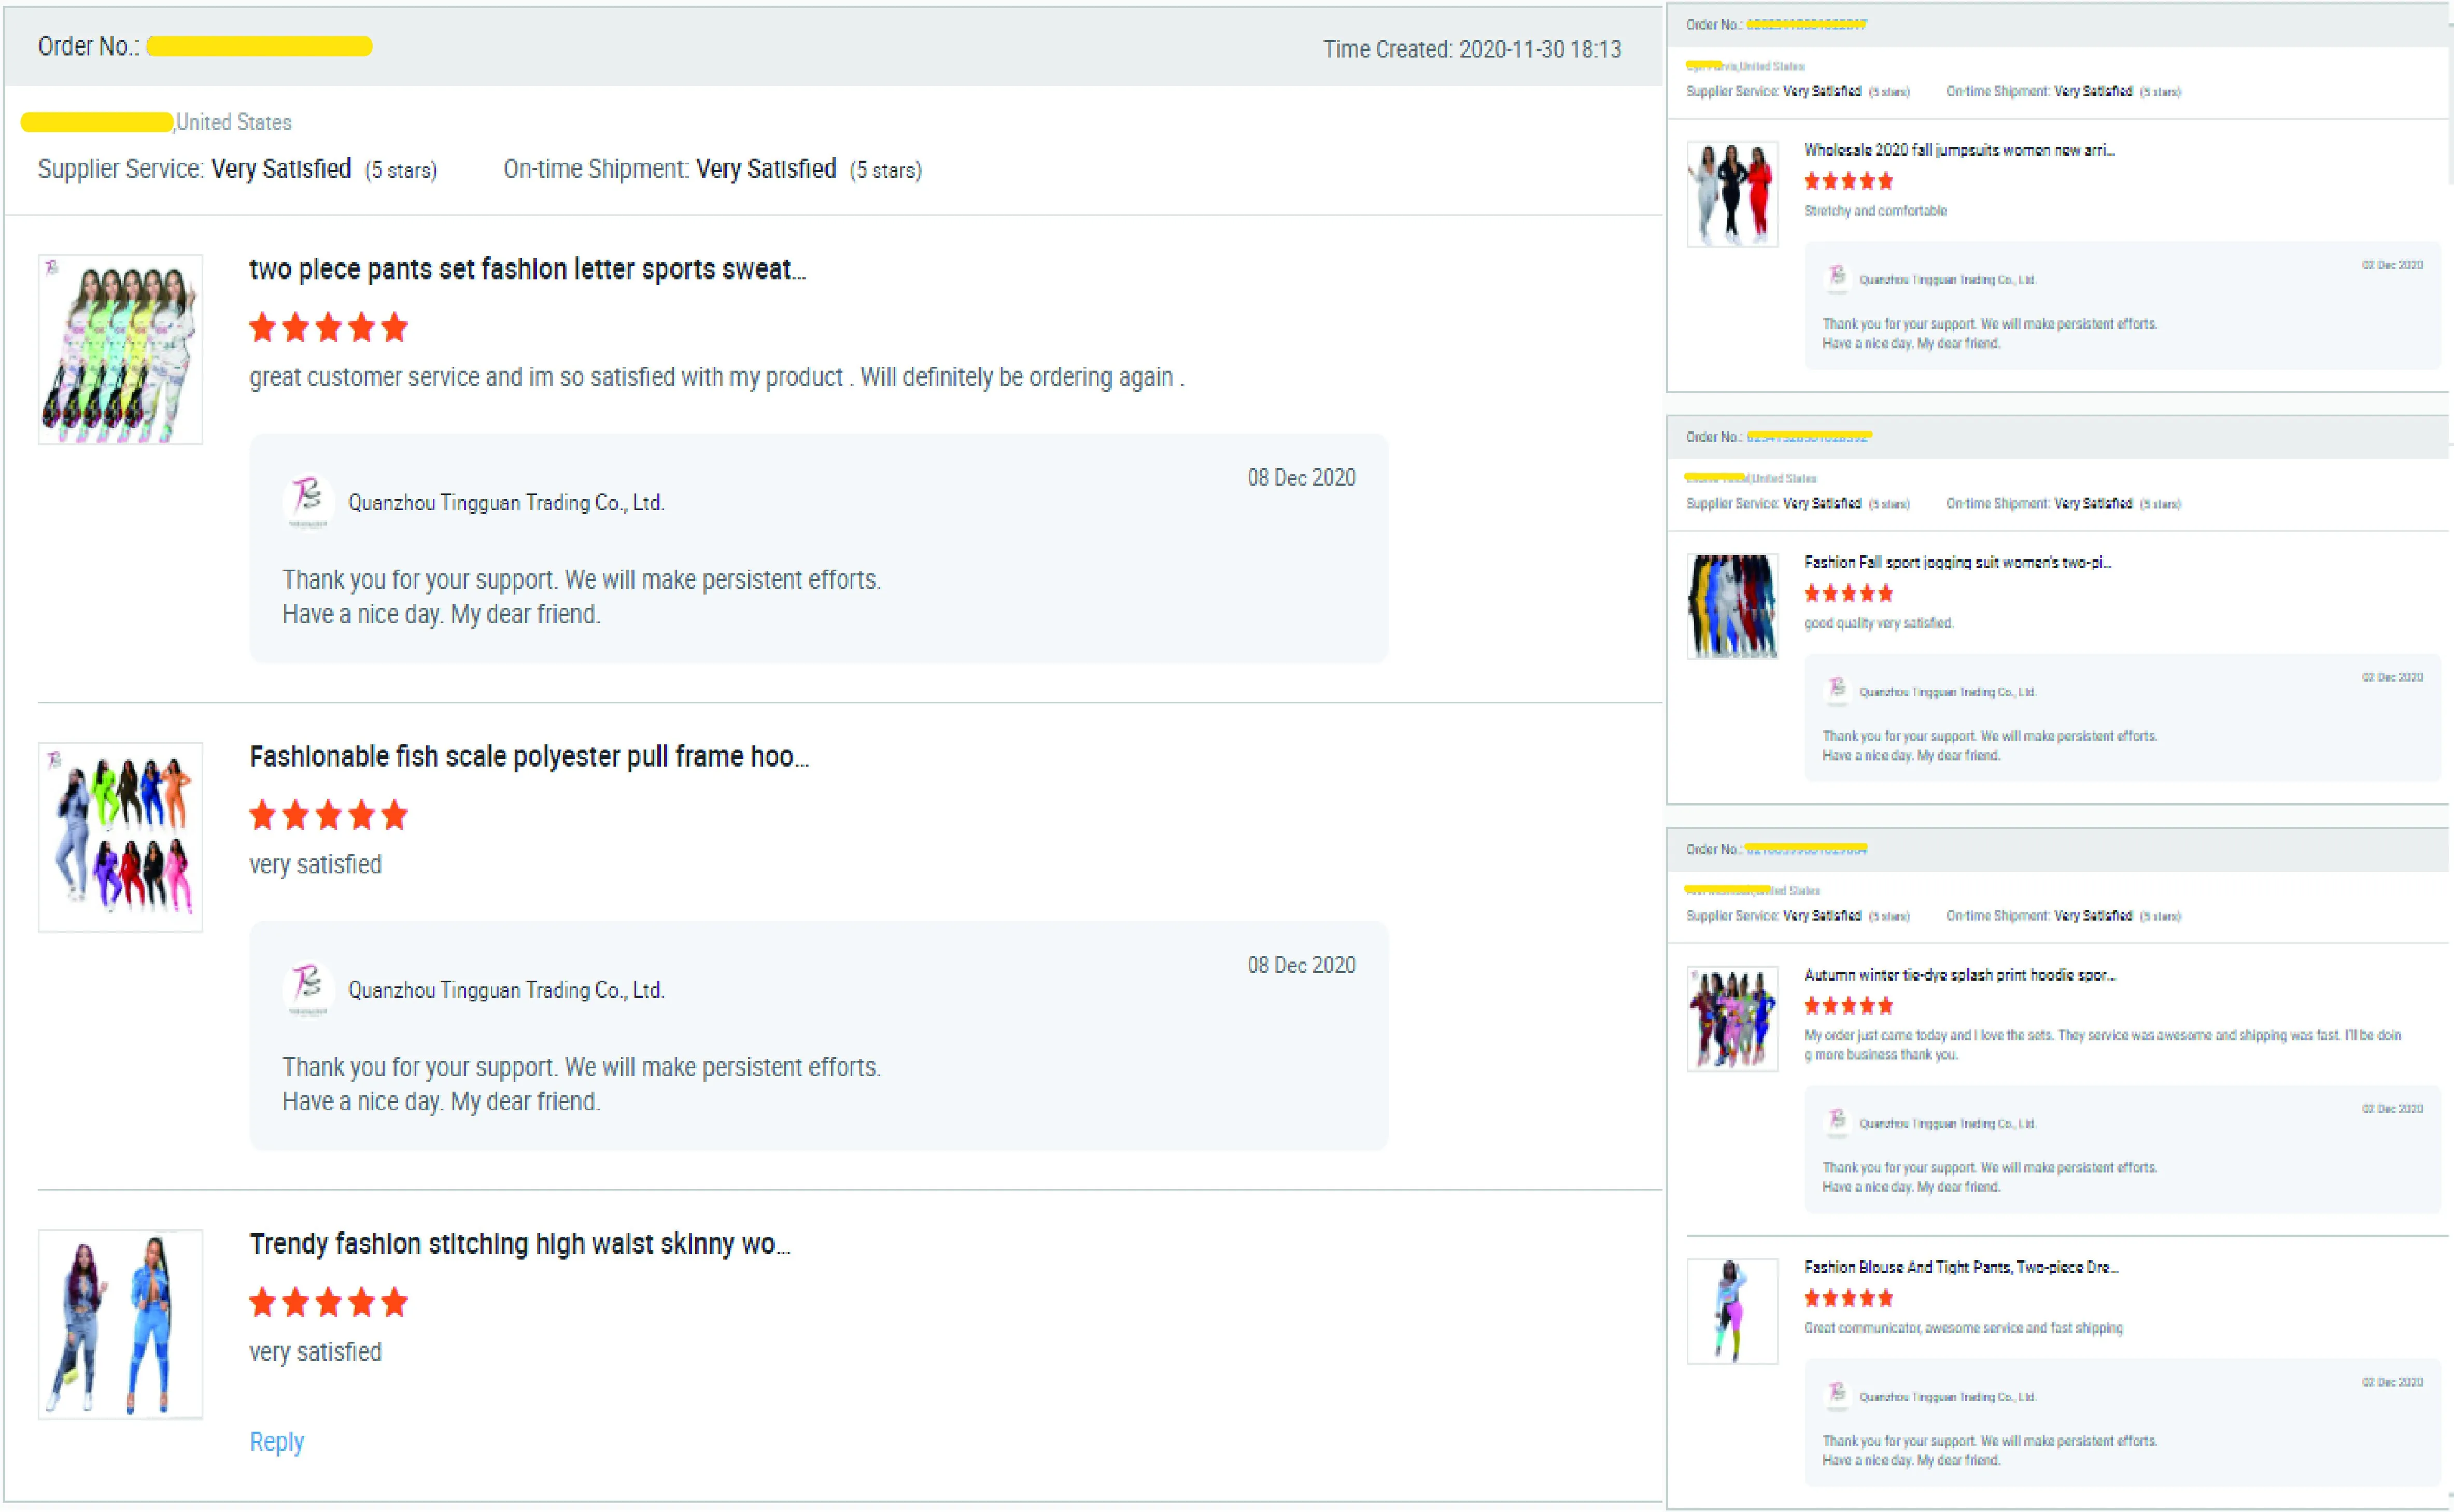Open fish scale polyester hoodie product thumbnail
This screenshot has width=2454, height=1512.
120,836
